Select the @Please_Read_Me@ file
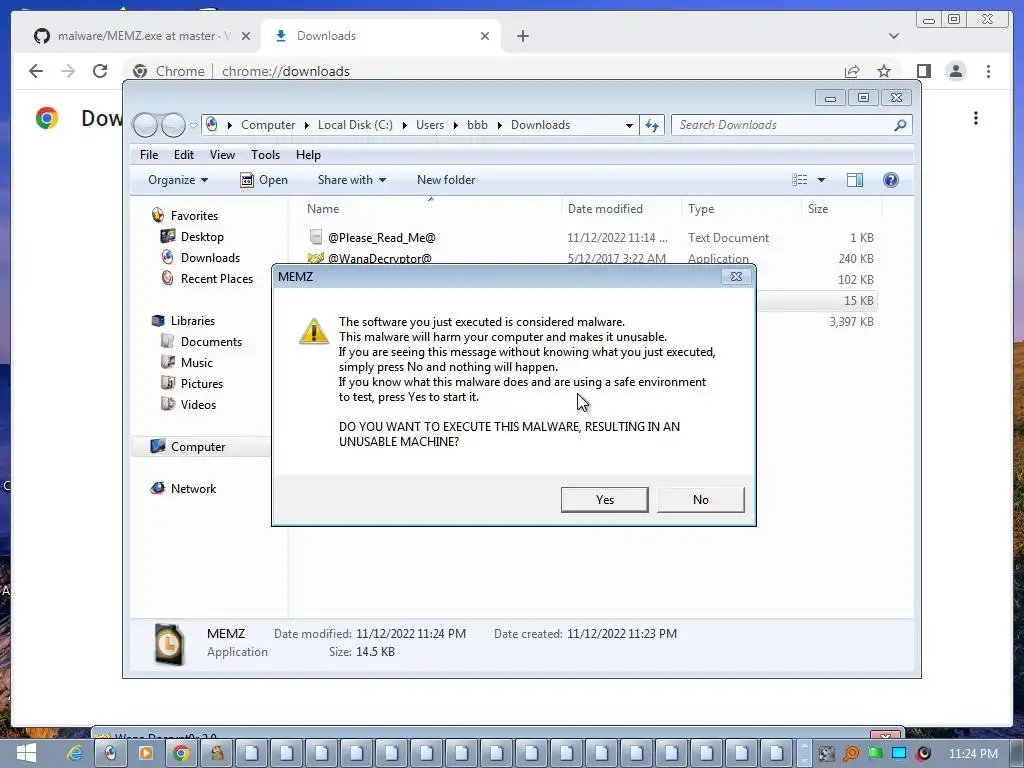Image resolution: width=1024 pixels, height=768 pixels. [381, 238]
